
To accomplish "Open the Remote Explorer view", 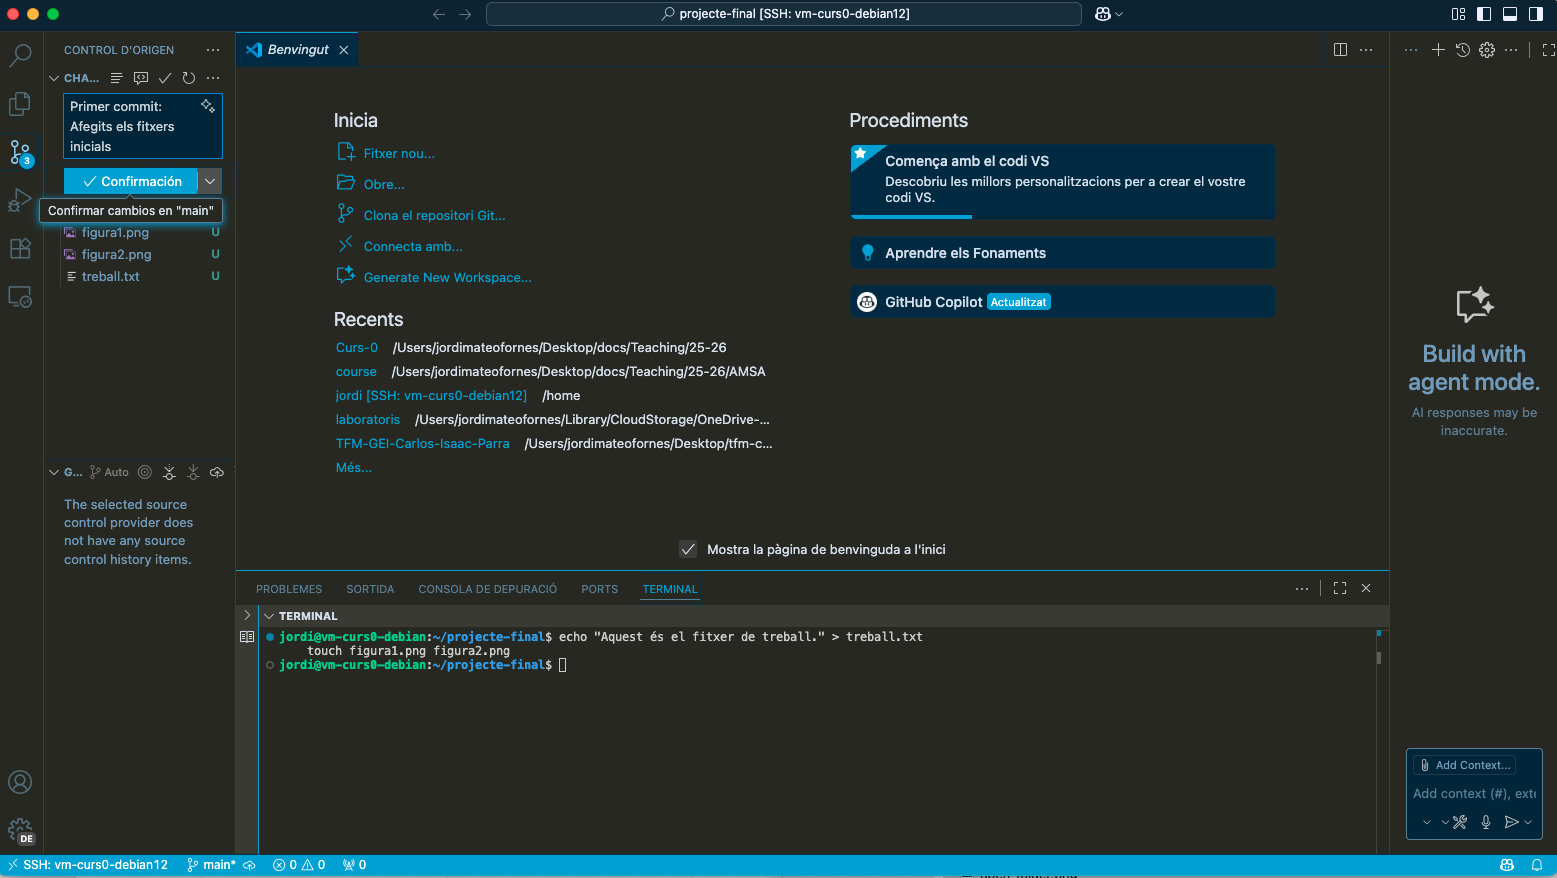I will point(20,297).
